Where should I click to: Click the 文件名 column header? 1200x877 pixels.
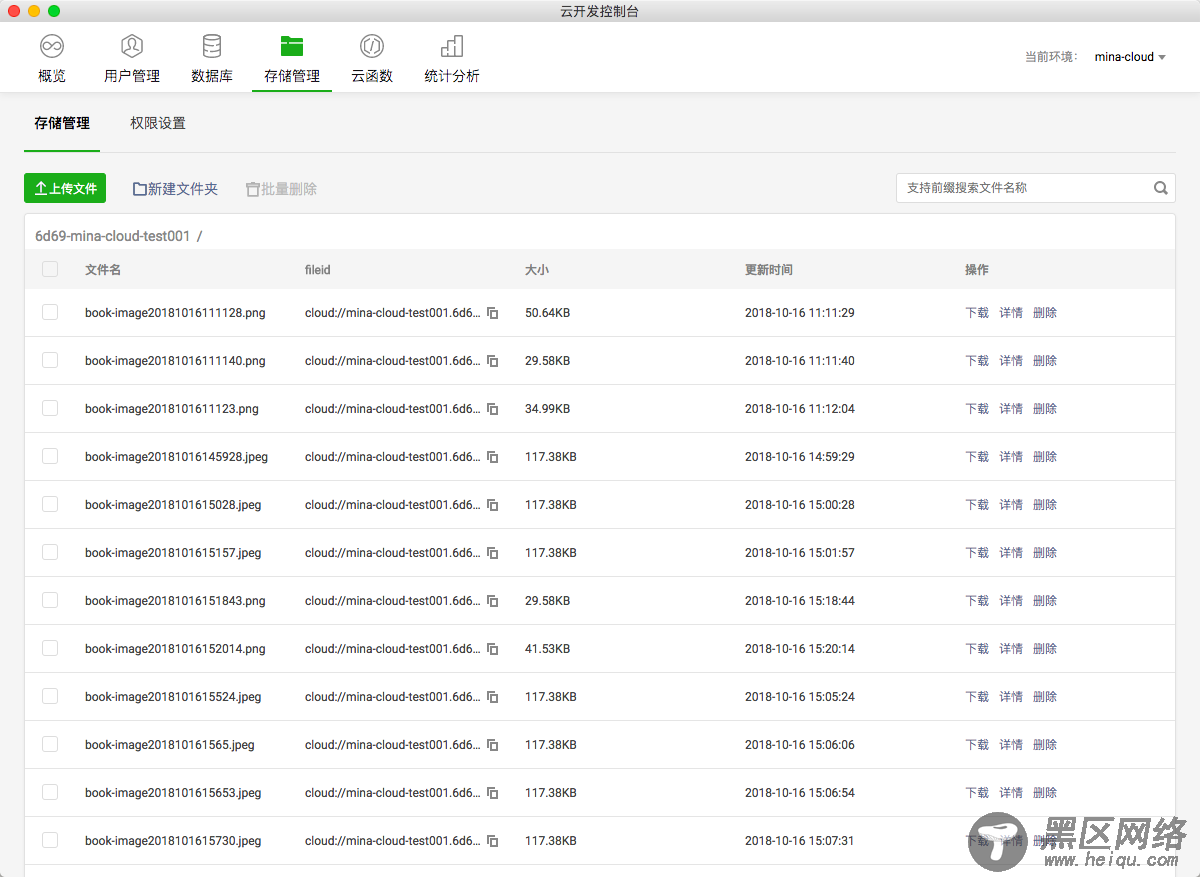point(103,270)
